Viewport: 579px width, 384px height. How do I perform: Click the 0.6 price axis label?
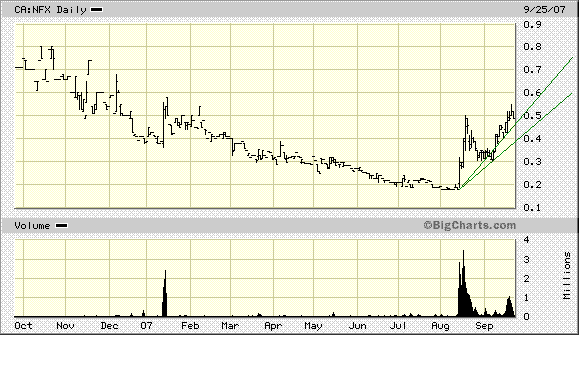point(532,93)
